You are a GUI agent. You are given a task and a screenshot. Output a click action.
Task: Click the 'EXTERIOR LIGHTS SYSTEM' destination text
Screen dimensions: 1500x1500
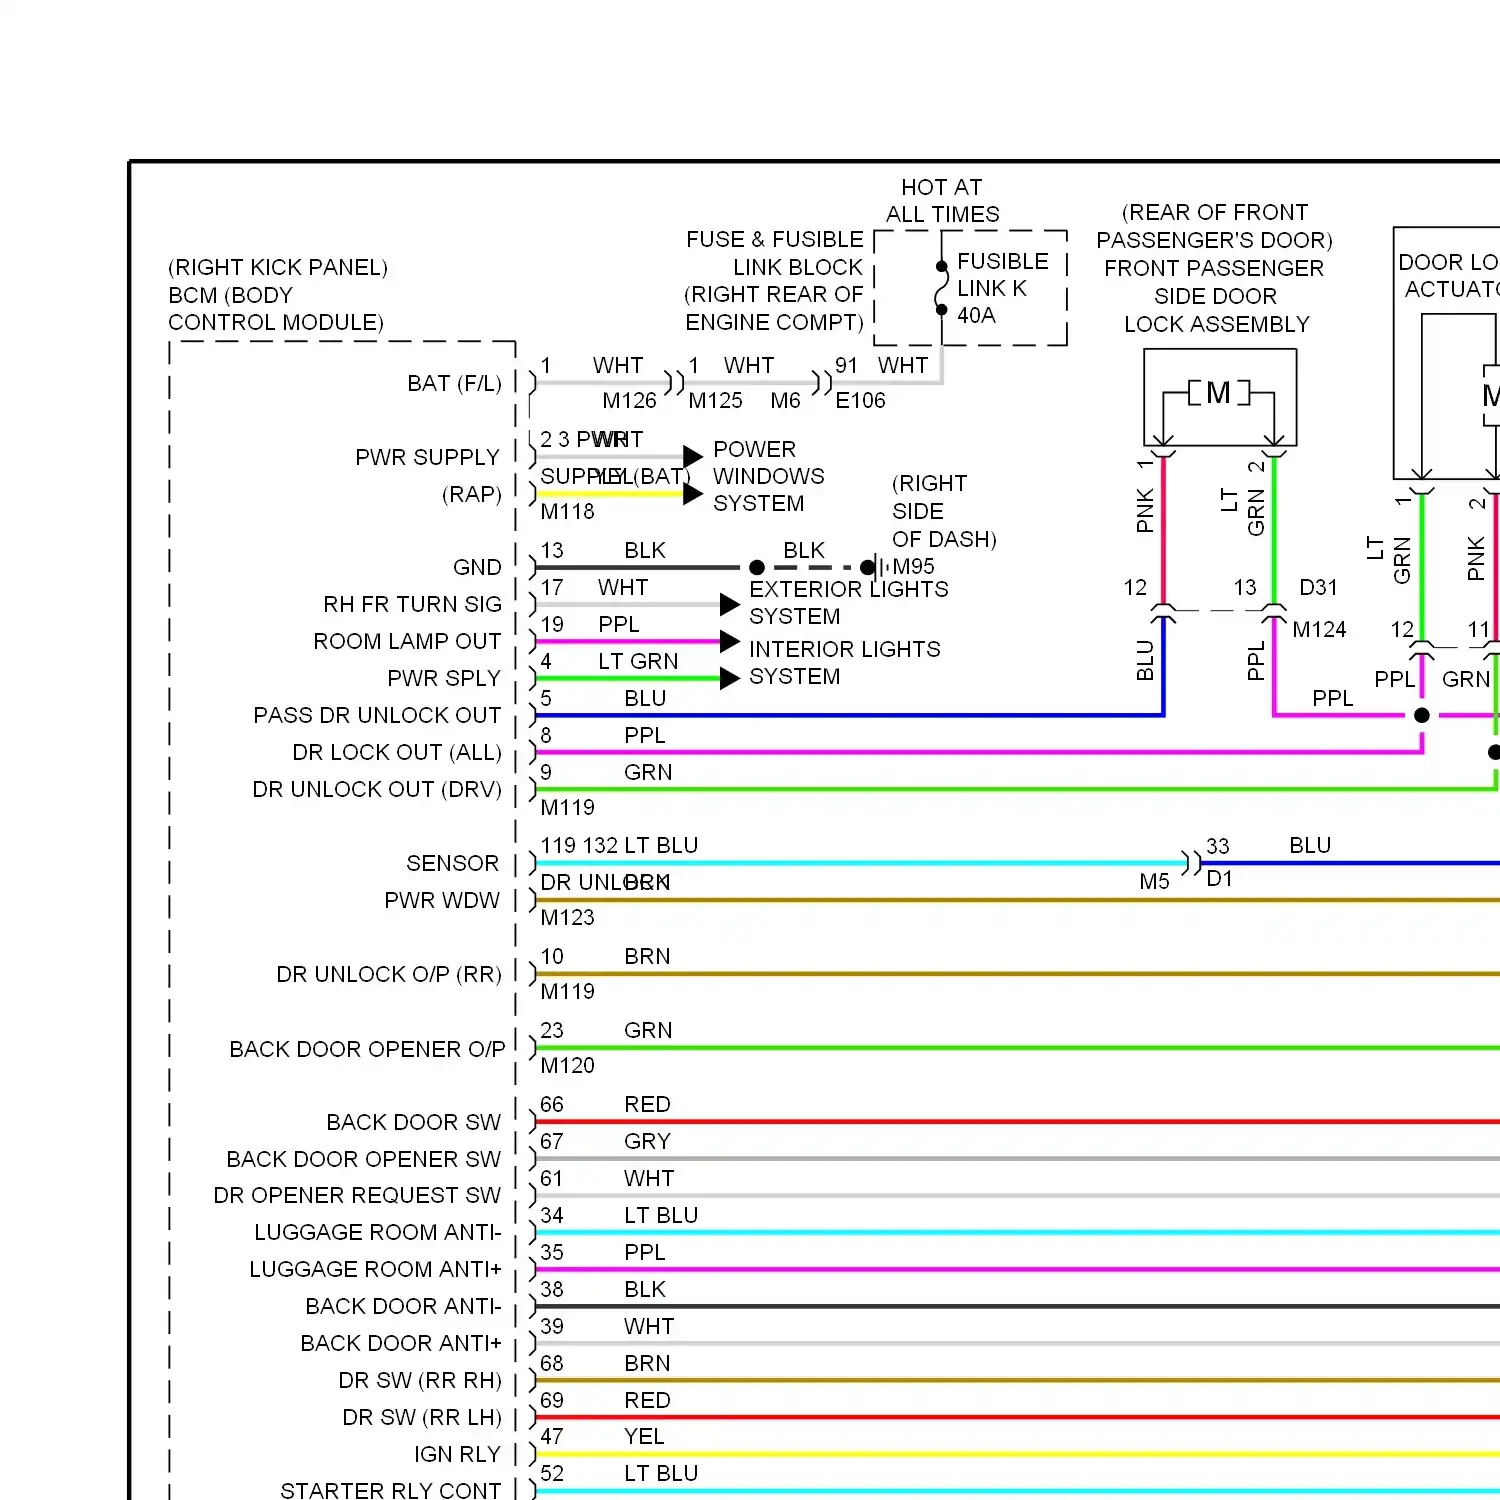pos(849,602)
